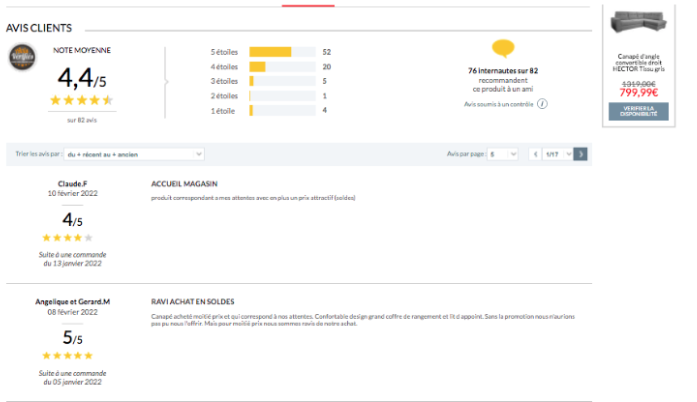Click the review title RAVI ACHAT EN SOLDES
Screen dimensions: 697x402
192,302
